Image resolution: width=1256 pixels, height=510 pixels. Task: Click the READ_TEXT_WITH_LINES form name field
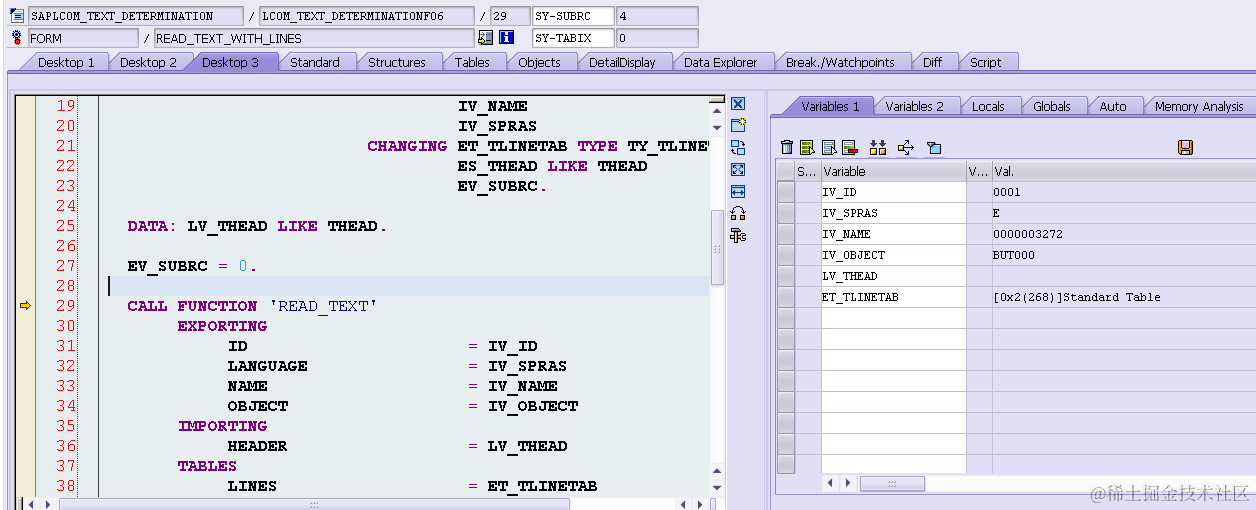coord(313,38)
